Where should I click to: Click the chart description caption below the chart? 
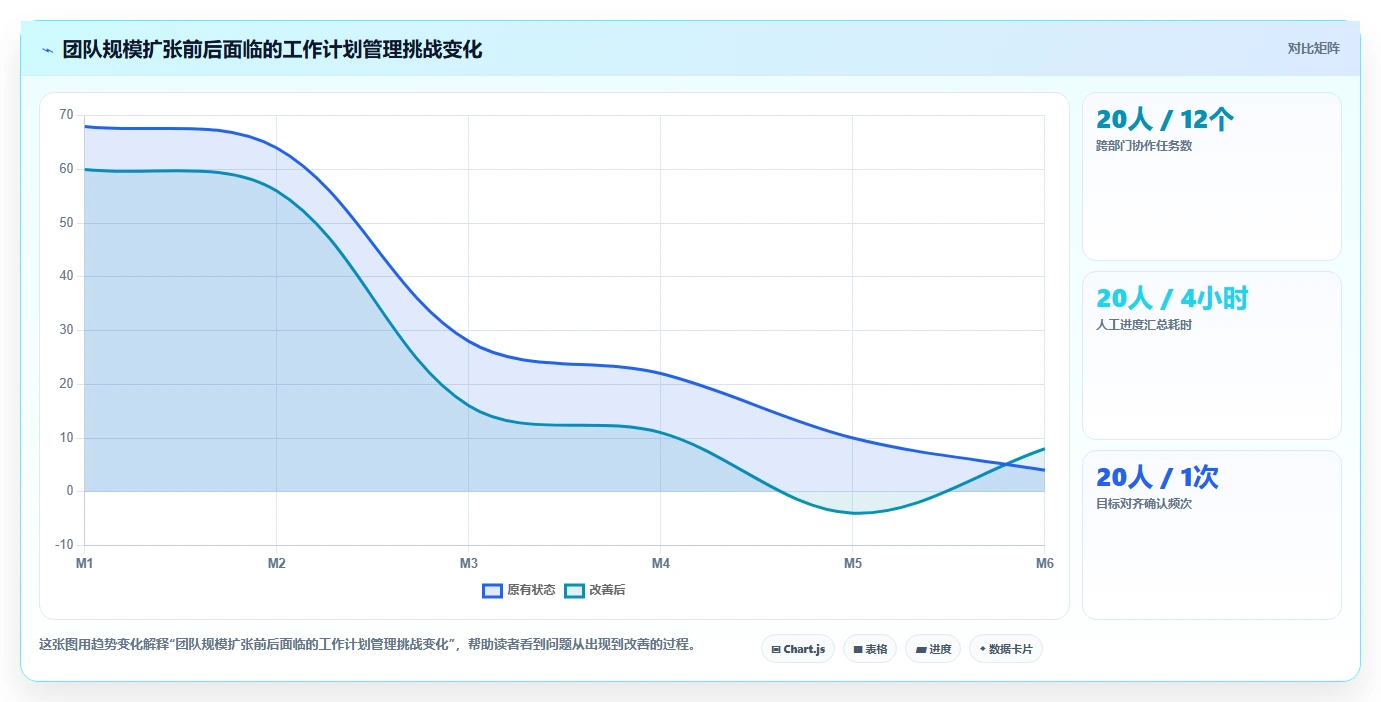[x=367, y=644]
